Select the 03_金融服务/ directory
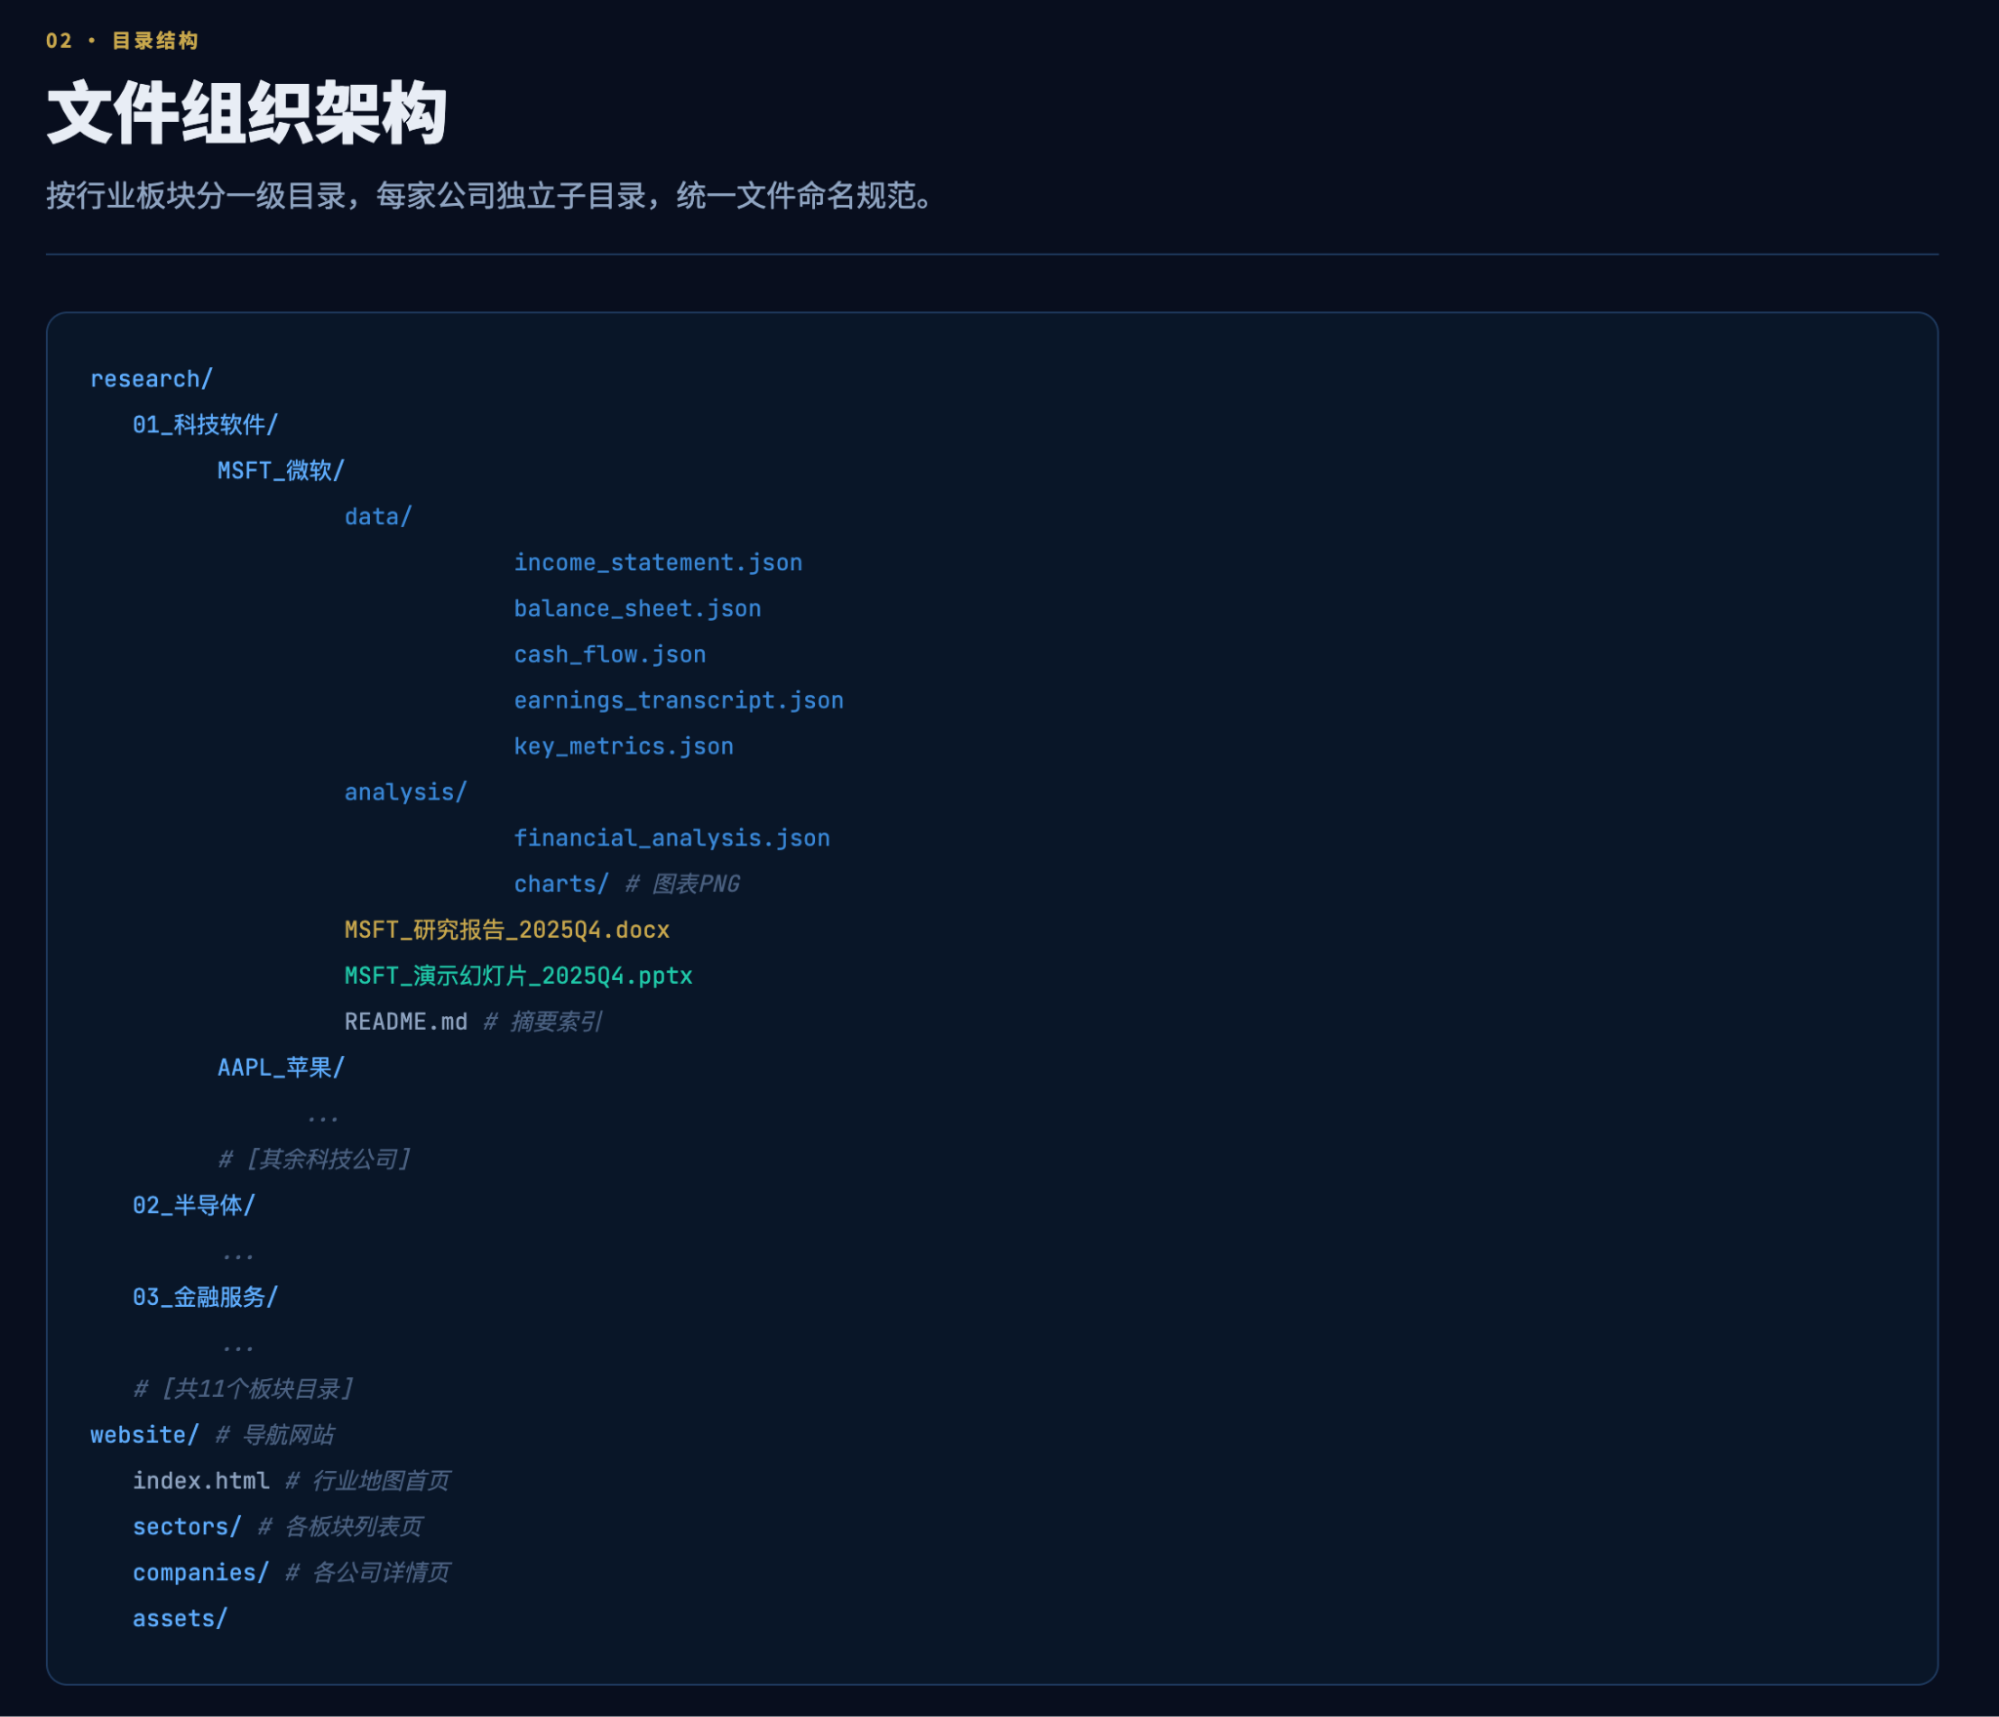Viewport: 1999px width, 1717px height. tap(205, 1297)
